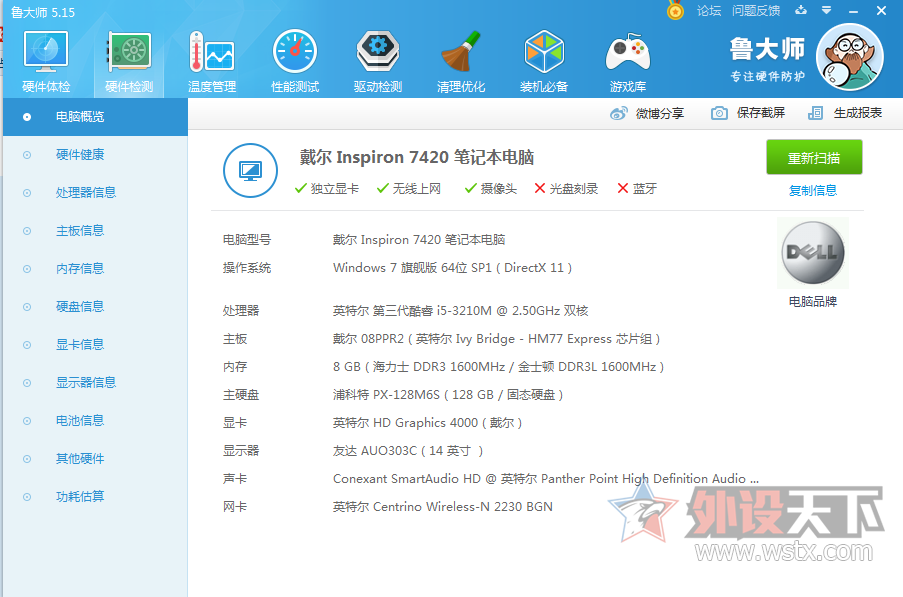Screen dimensions: 903x597
Task: Click 复制信息 copy info link
Action: (813, 191)
